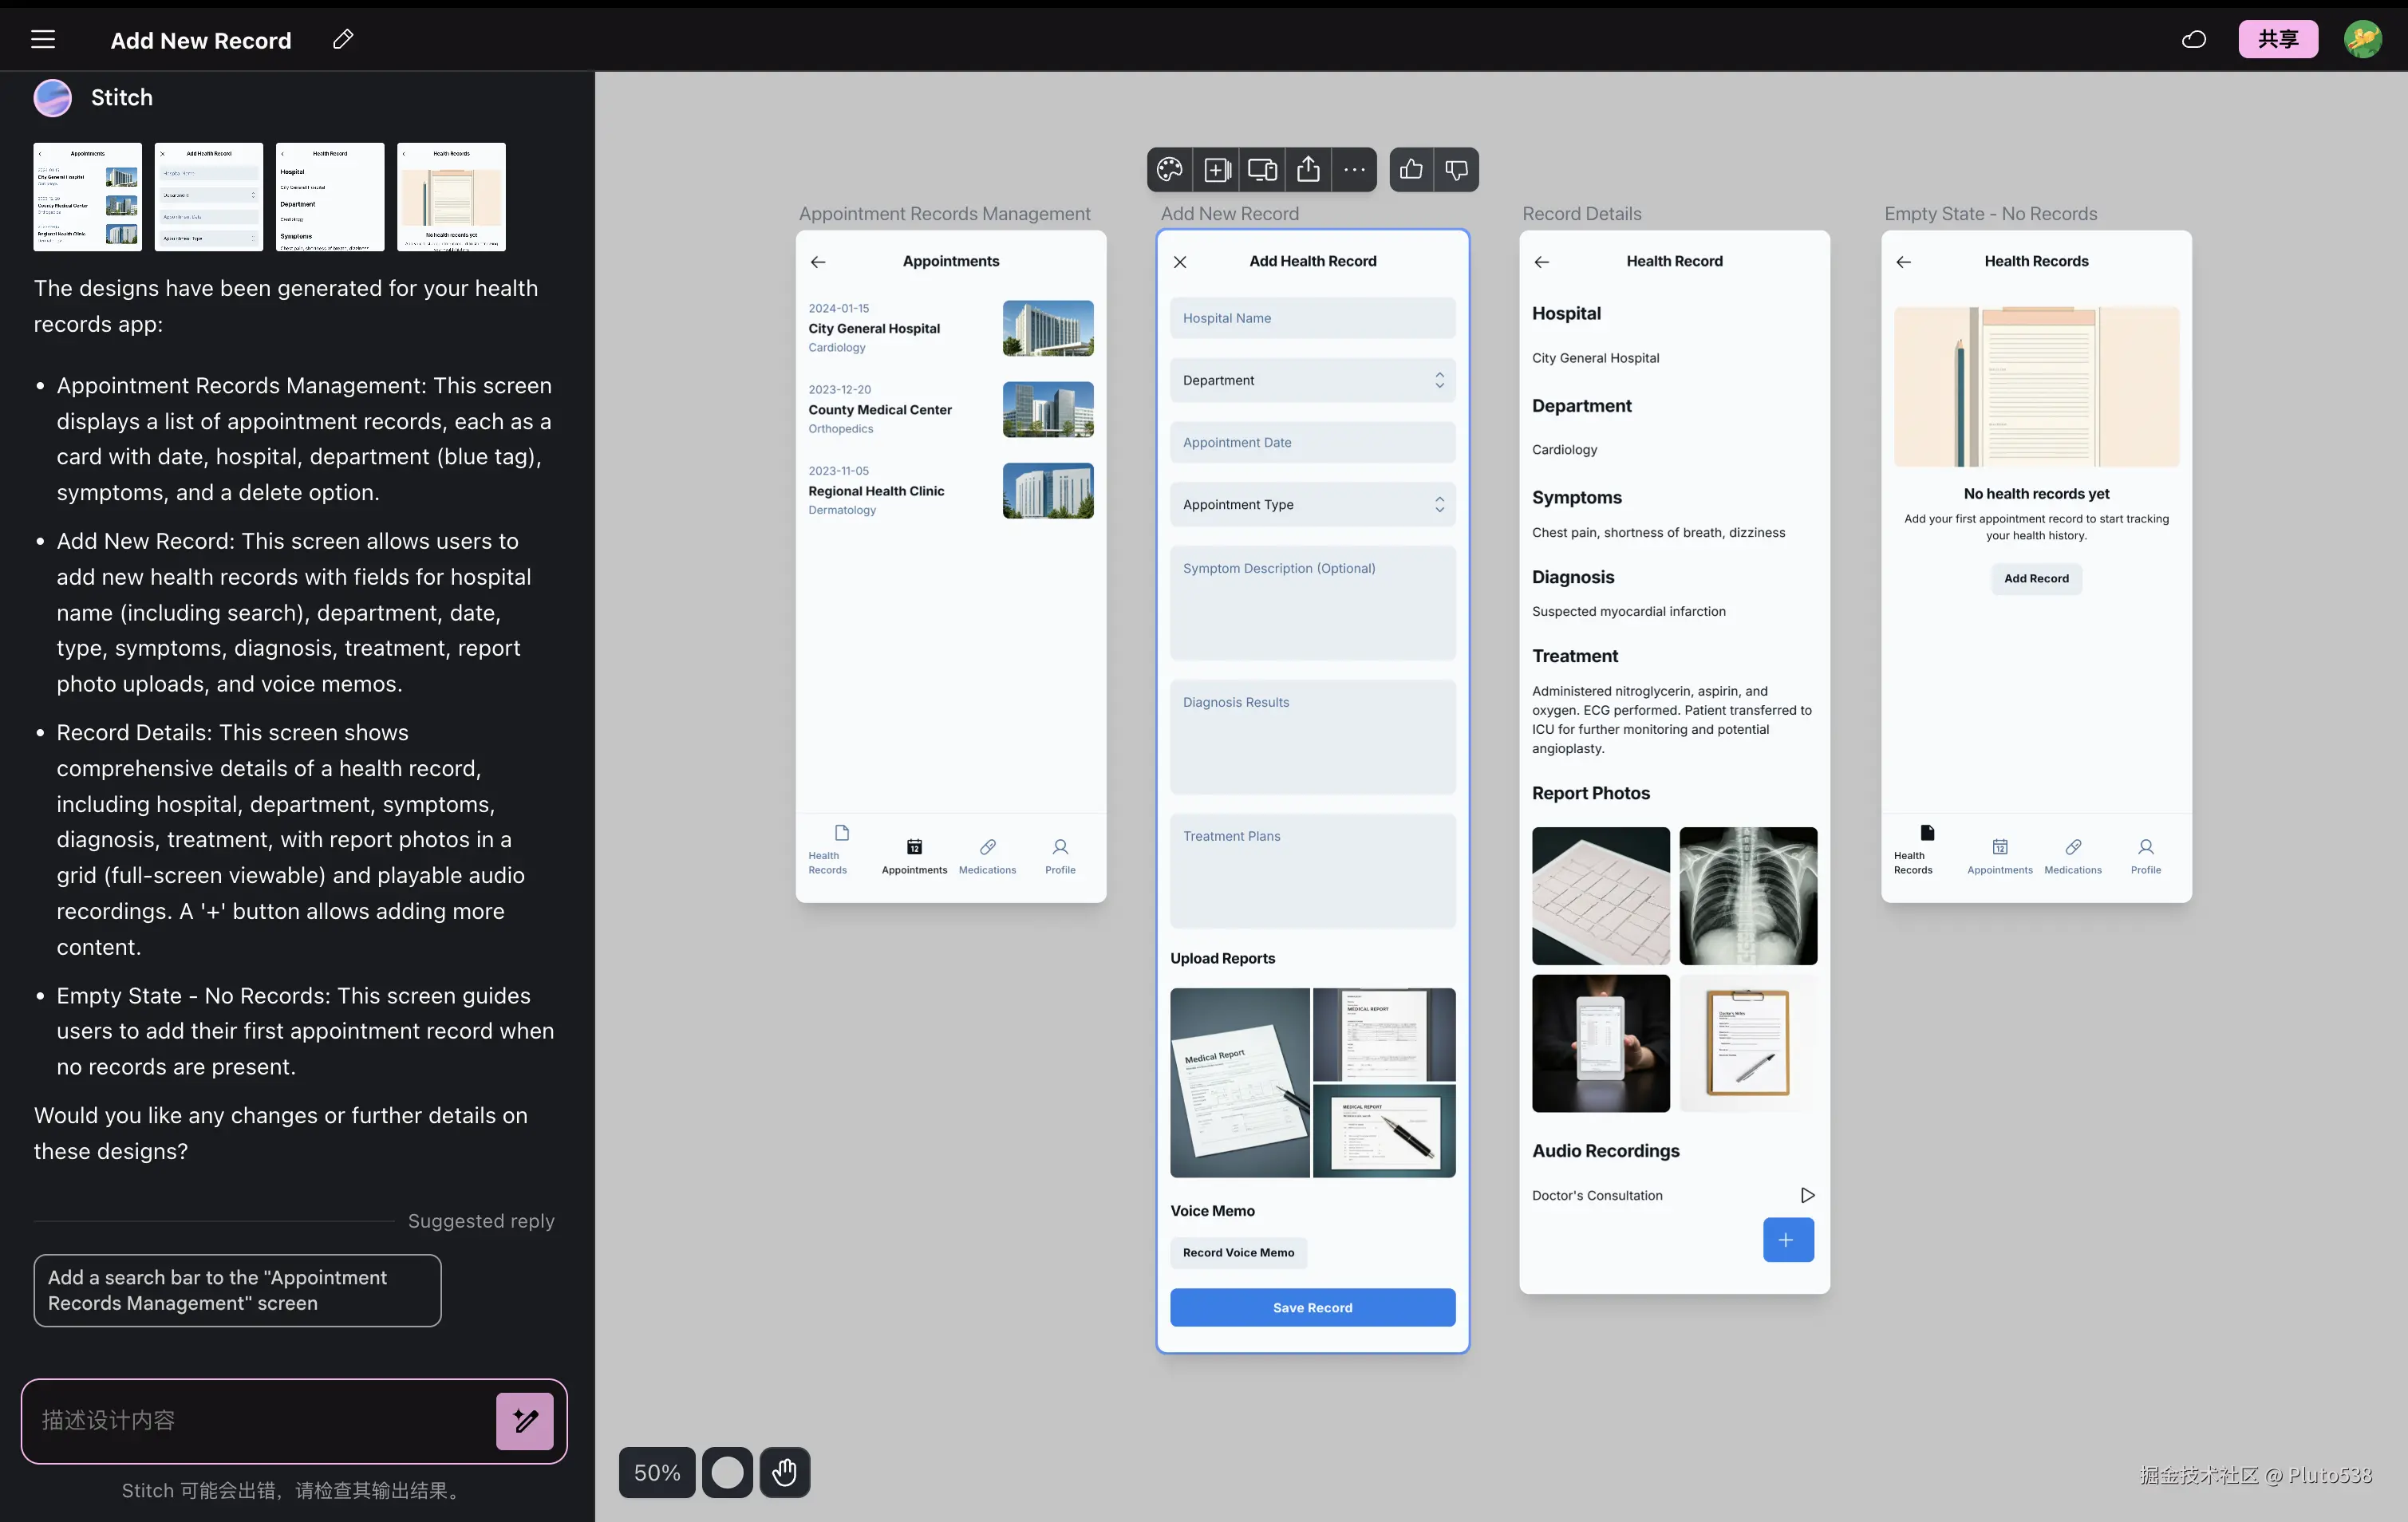
Task: Give thumbs up feedback
Action: [1411, 170]
